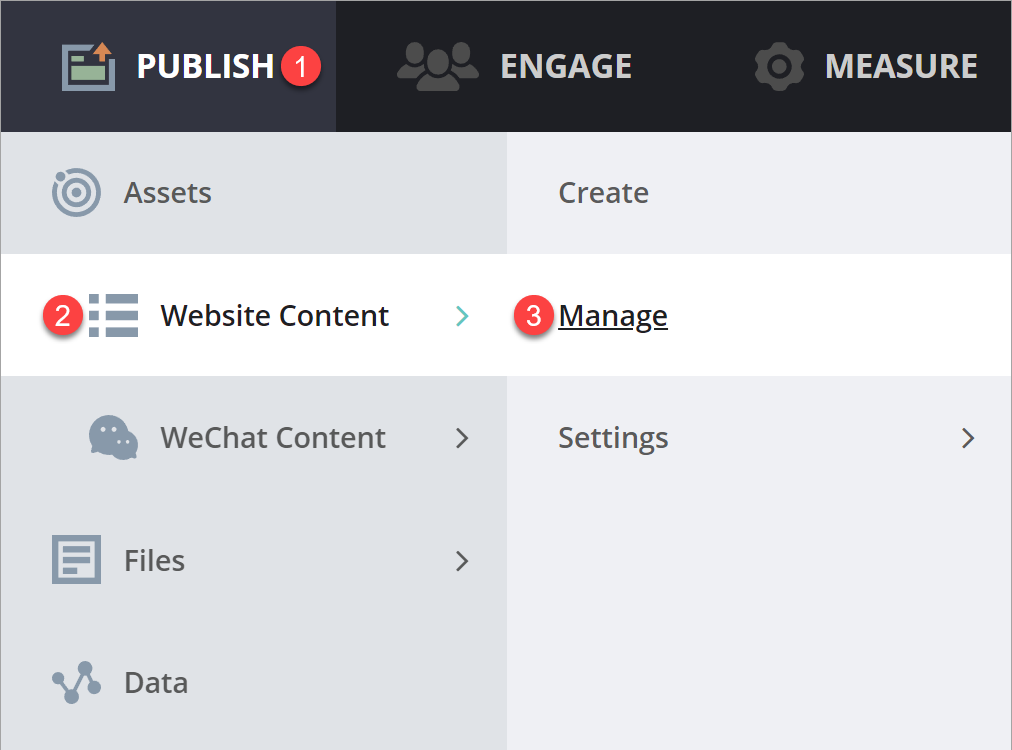Select the Files document icon

click(76, 560)
